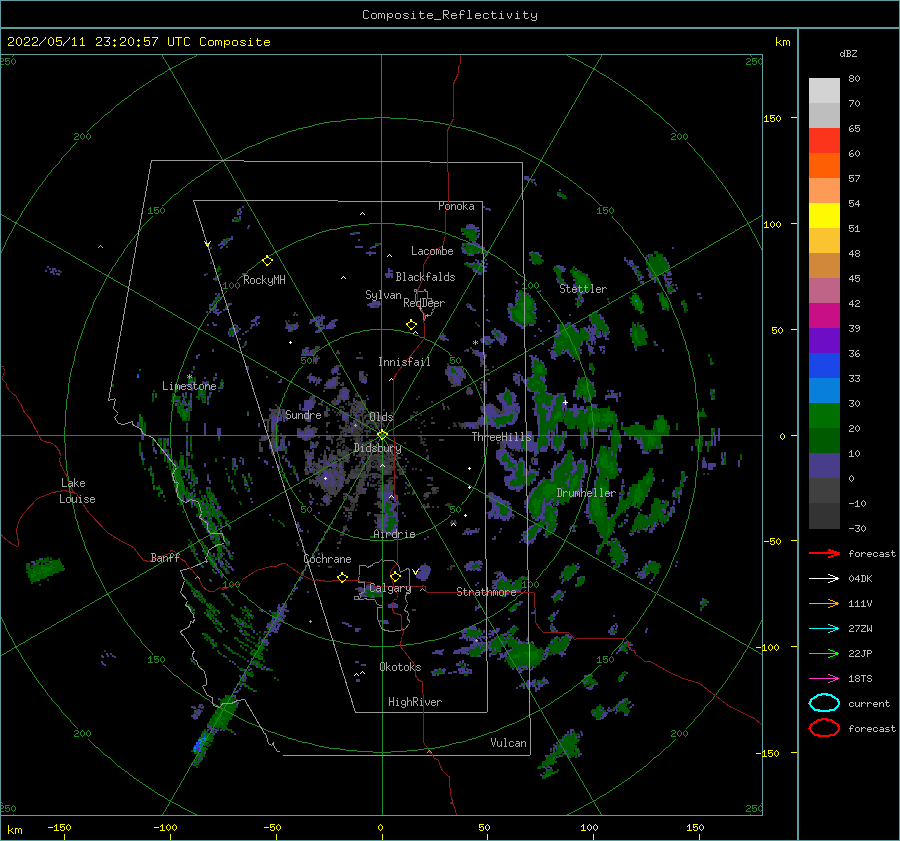This screenshot has height=841, width=900.
Task: Click the -30 value on dBZ scale
Action: point(858,529)
